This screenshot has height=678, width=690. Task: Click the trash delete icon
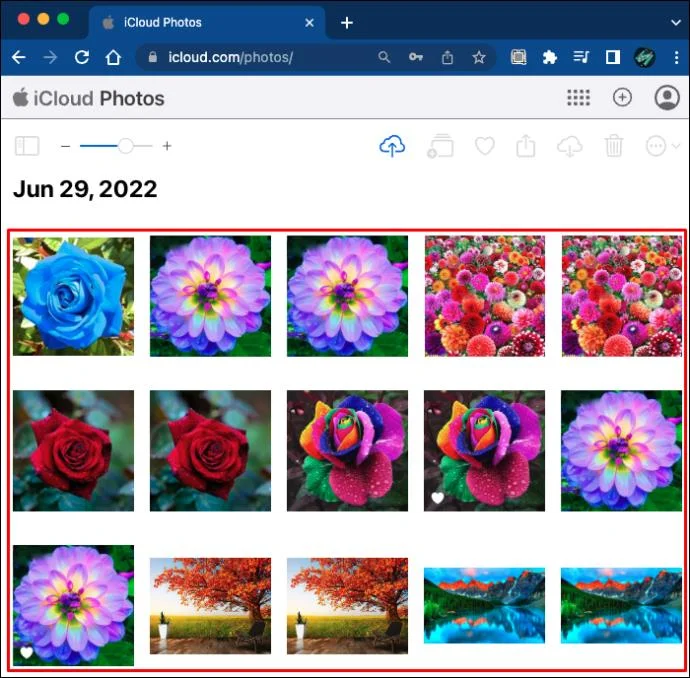[x=613, y=146]
